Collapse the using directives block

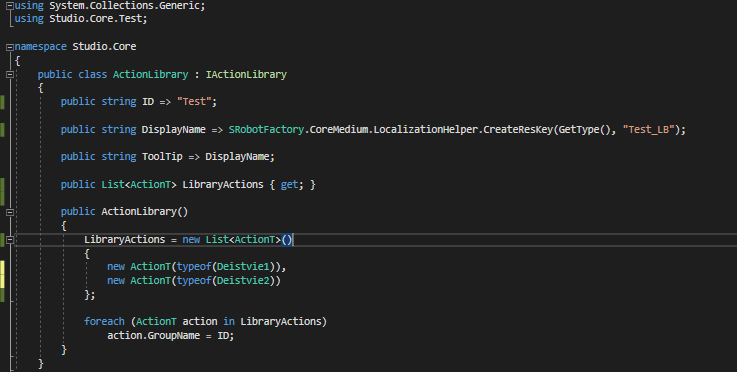point(9,6)
